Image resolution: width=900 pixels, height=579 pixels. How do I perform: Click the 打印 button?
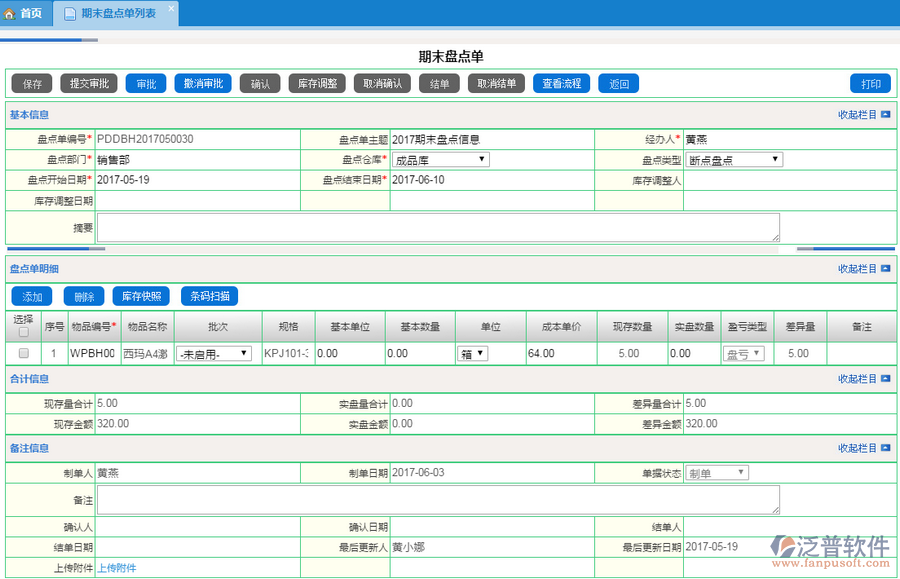[870, 83]
